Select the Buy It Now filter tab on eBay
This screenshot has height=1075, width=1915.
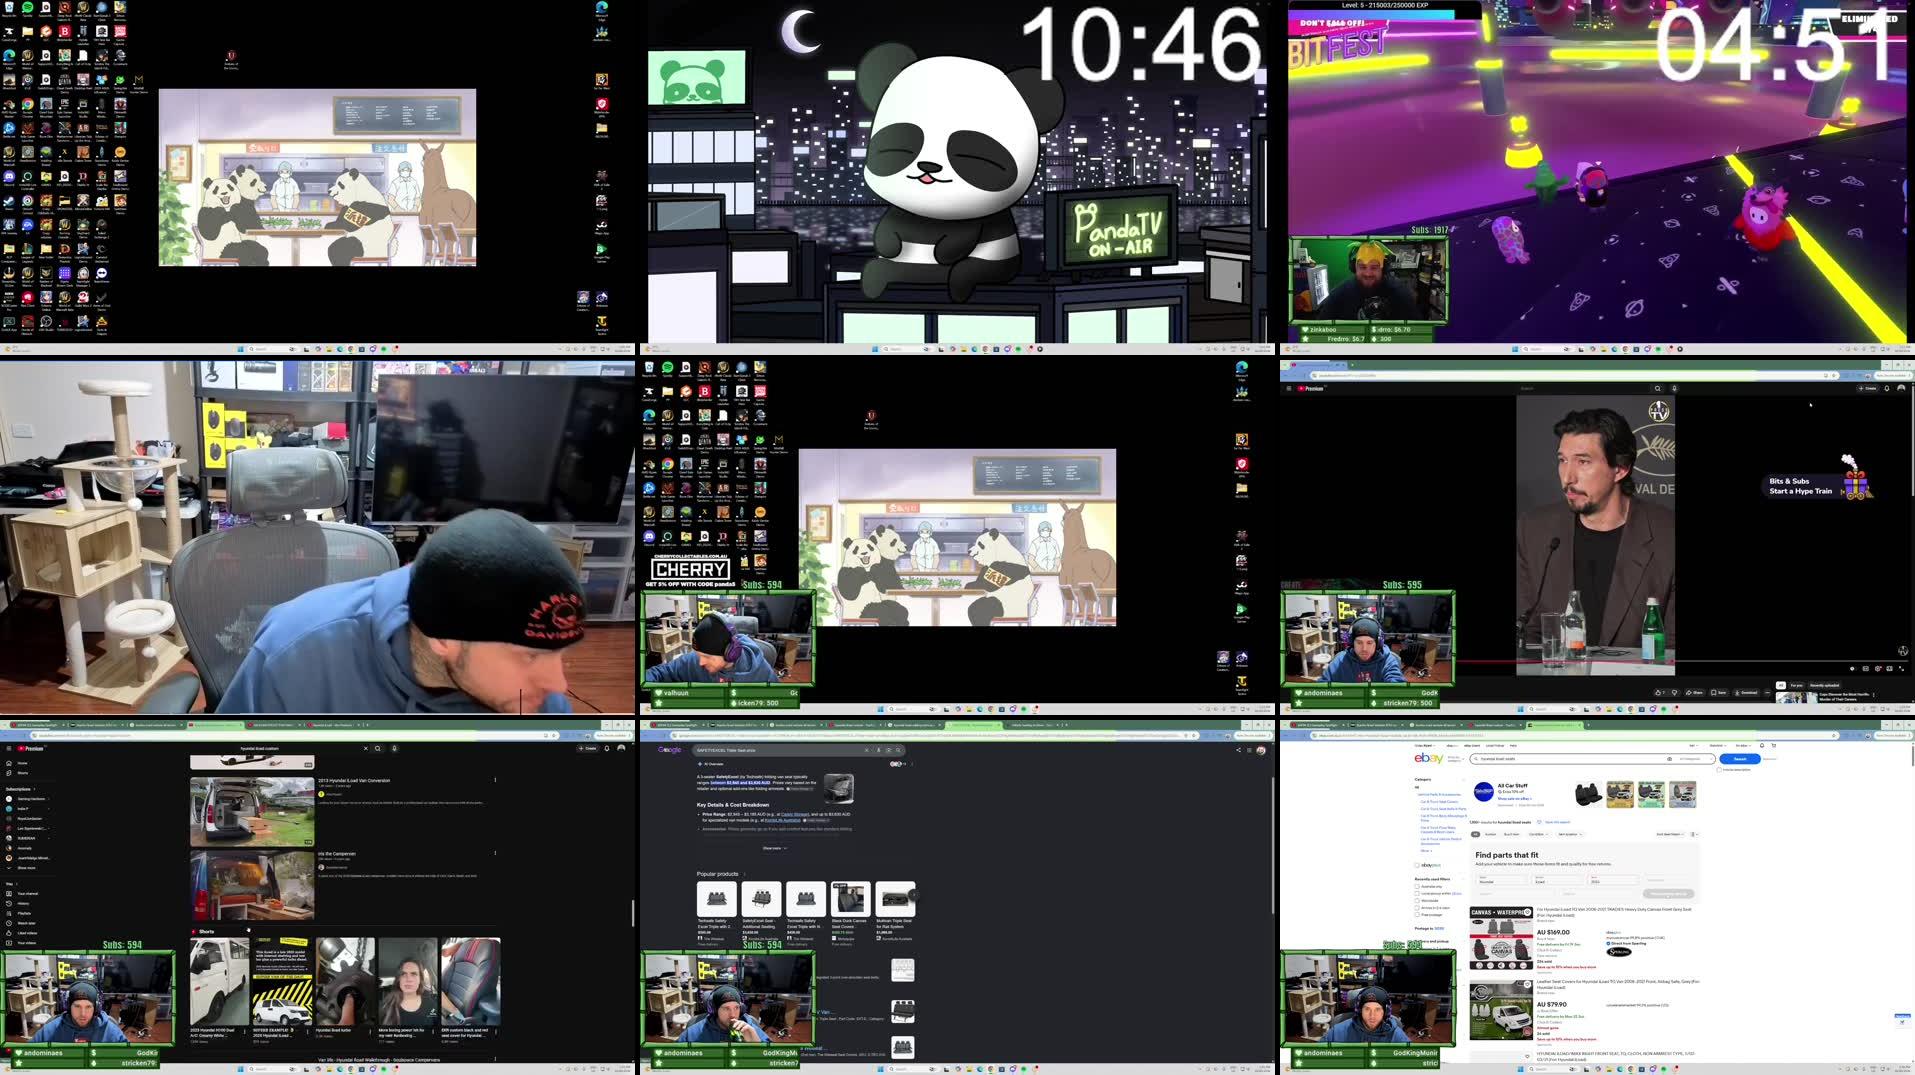pyautogui.click(x=1511, y=834)
